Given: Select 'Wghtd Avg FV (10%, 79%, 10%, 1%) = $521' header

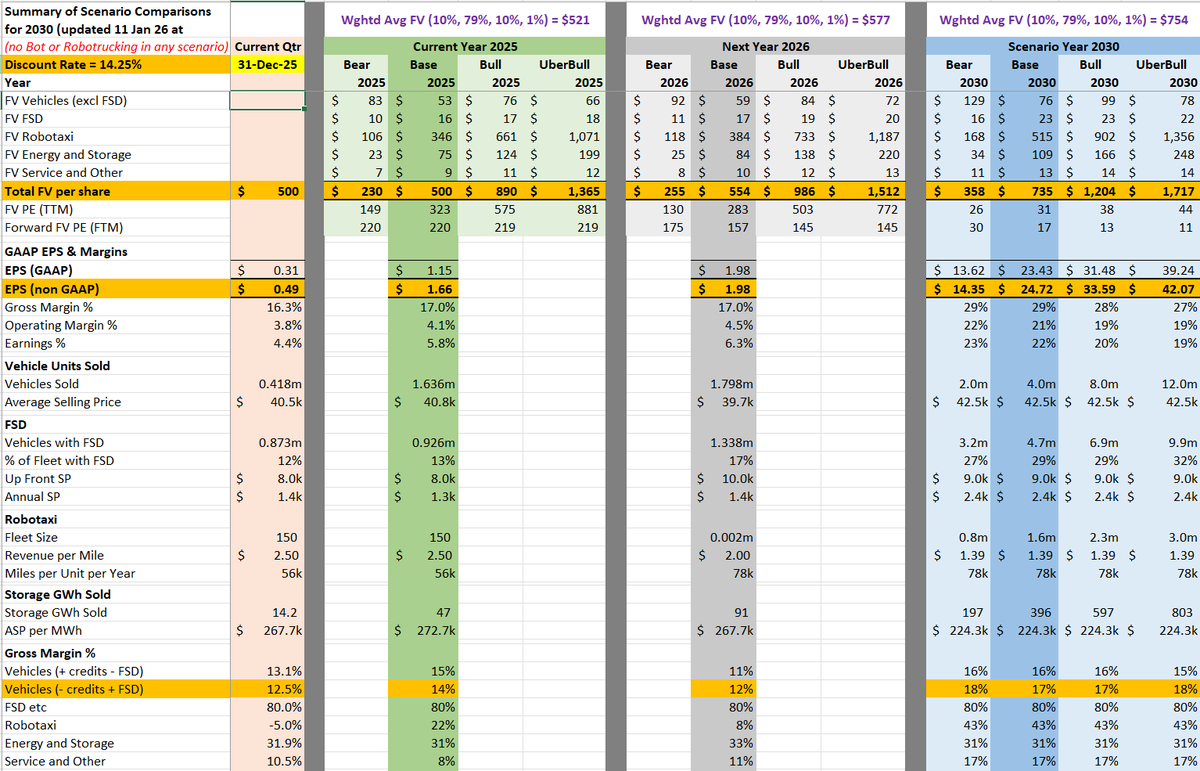Looking at the screenshot, I should point(465,19).
